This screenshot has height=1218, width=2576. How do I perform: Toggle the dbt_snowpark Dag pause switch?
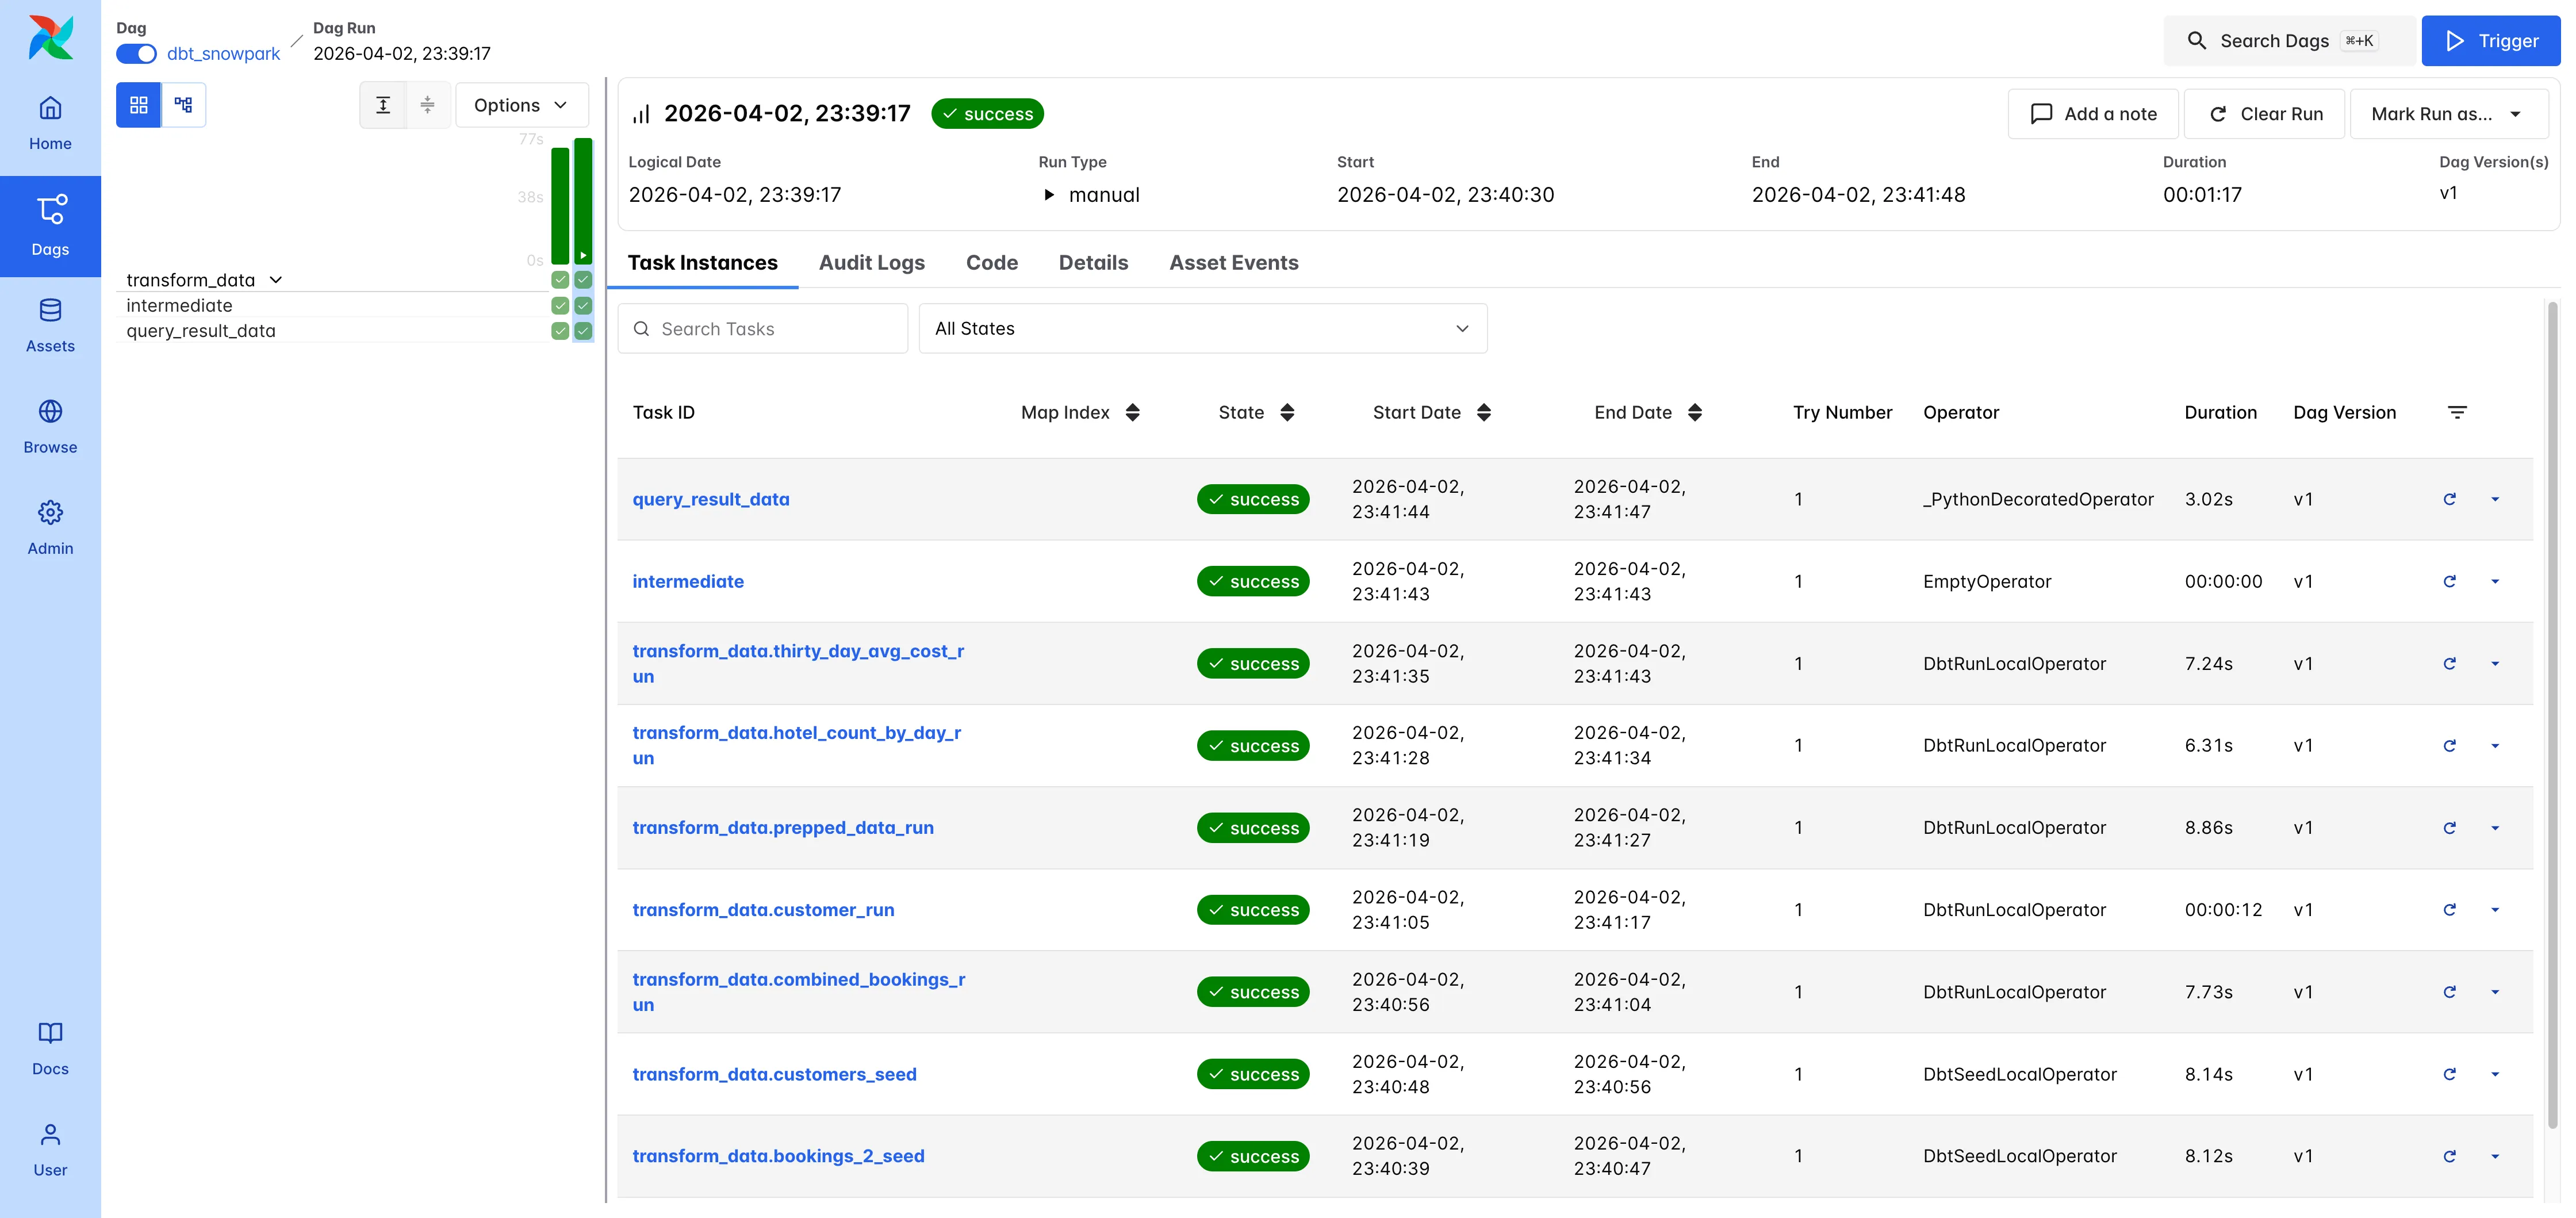pos(136,54)
